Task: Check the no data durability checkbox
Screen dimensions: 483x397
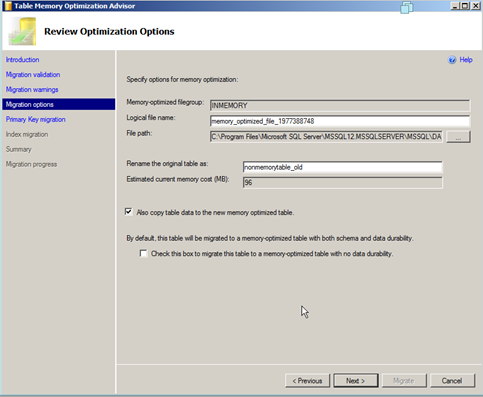Action: click(144, 254)
